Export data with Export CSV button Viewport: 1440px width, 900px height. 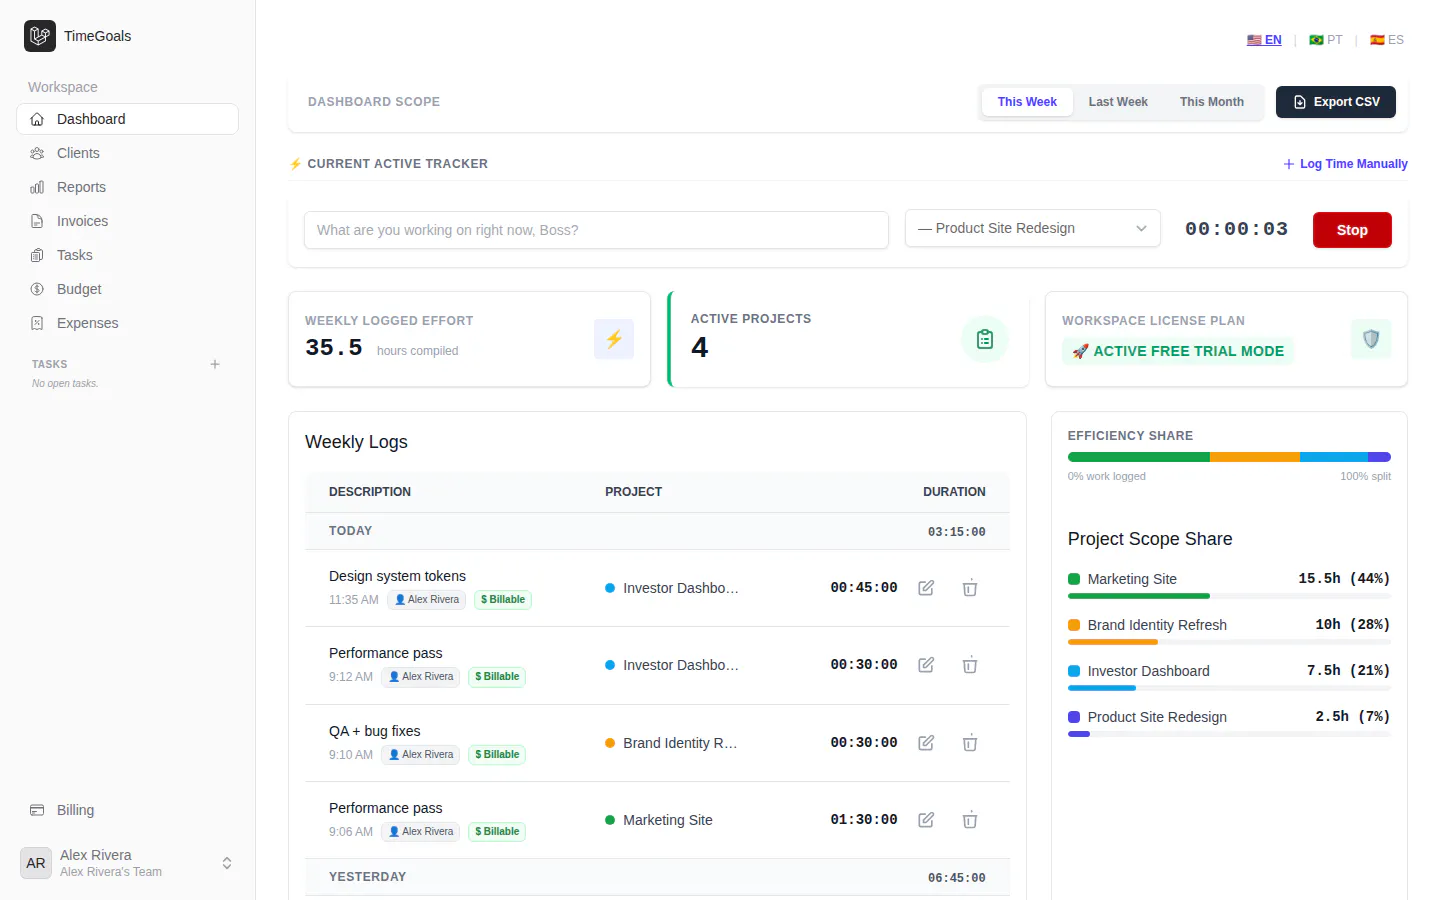1336,102
